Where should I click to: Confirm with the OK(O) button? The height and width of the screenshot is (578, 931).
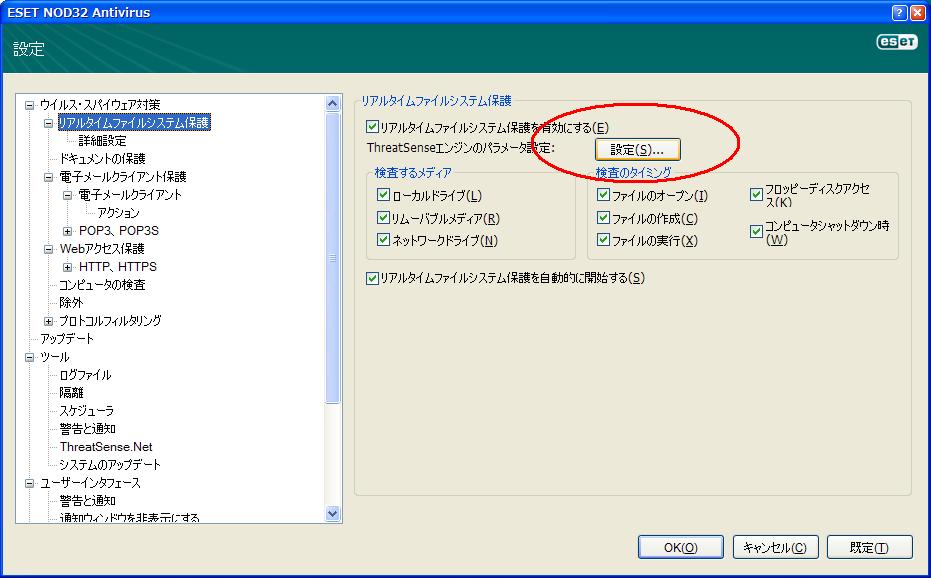680,547
